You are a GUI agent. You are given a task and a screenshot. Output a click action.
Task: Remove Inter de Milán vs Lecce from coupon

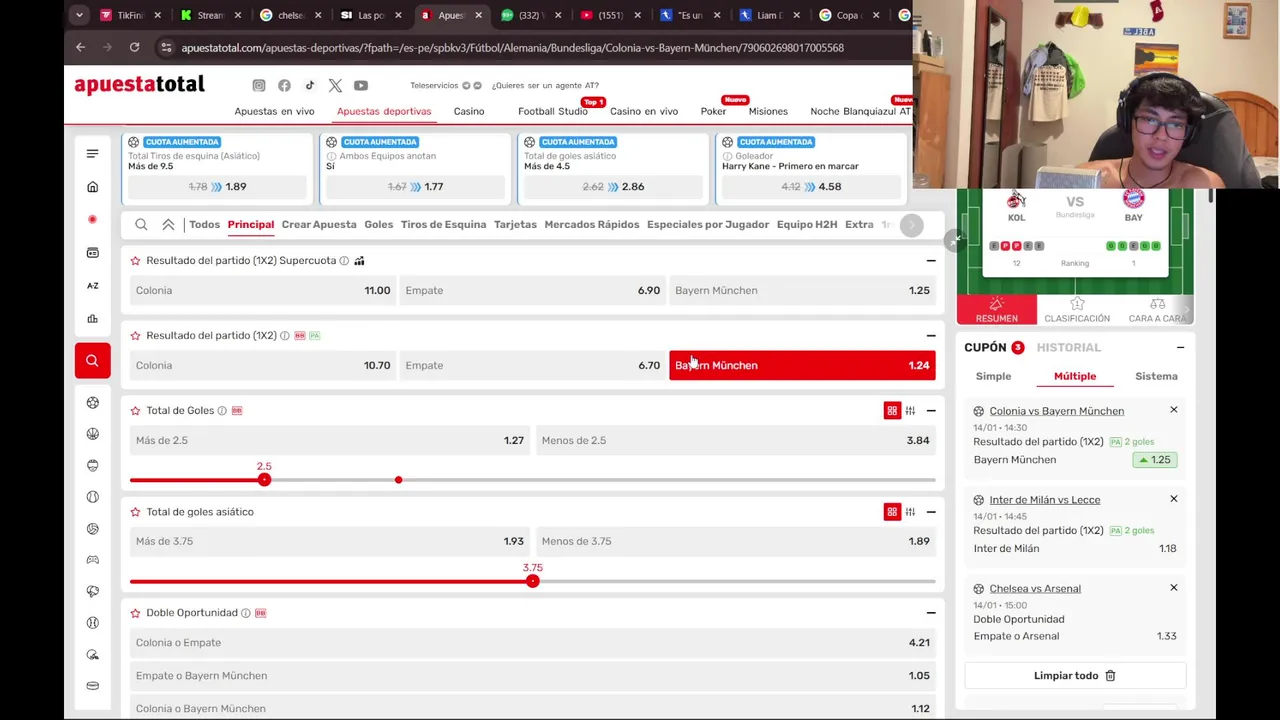[x=1174, y=498]
